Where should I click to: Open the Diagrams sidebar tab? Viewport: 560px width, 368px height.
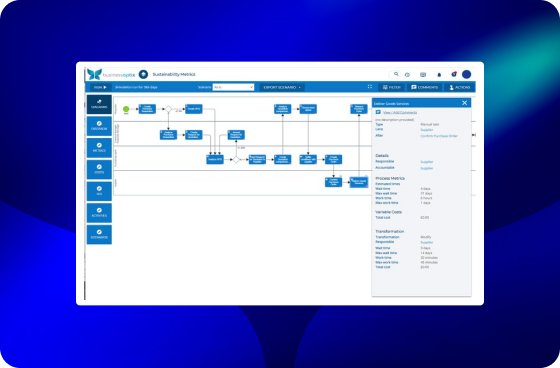point(99,104)
